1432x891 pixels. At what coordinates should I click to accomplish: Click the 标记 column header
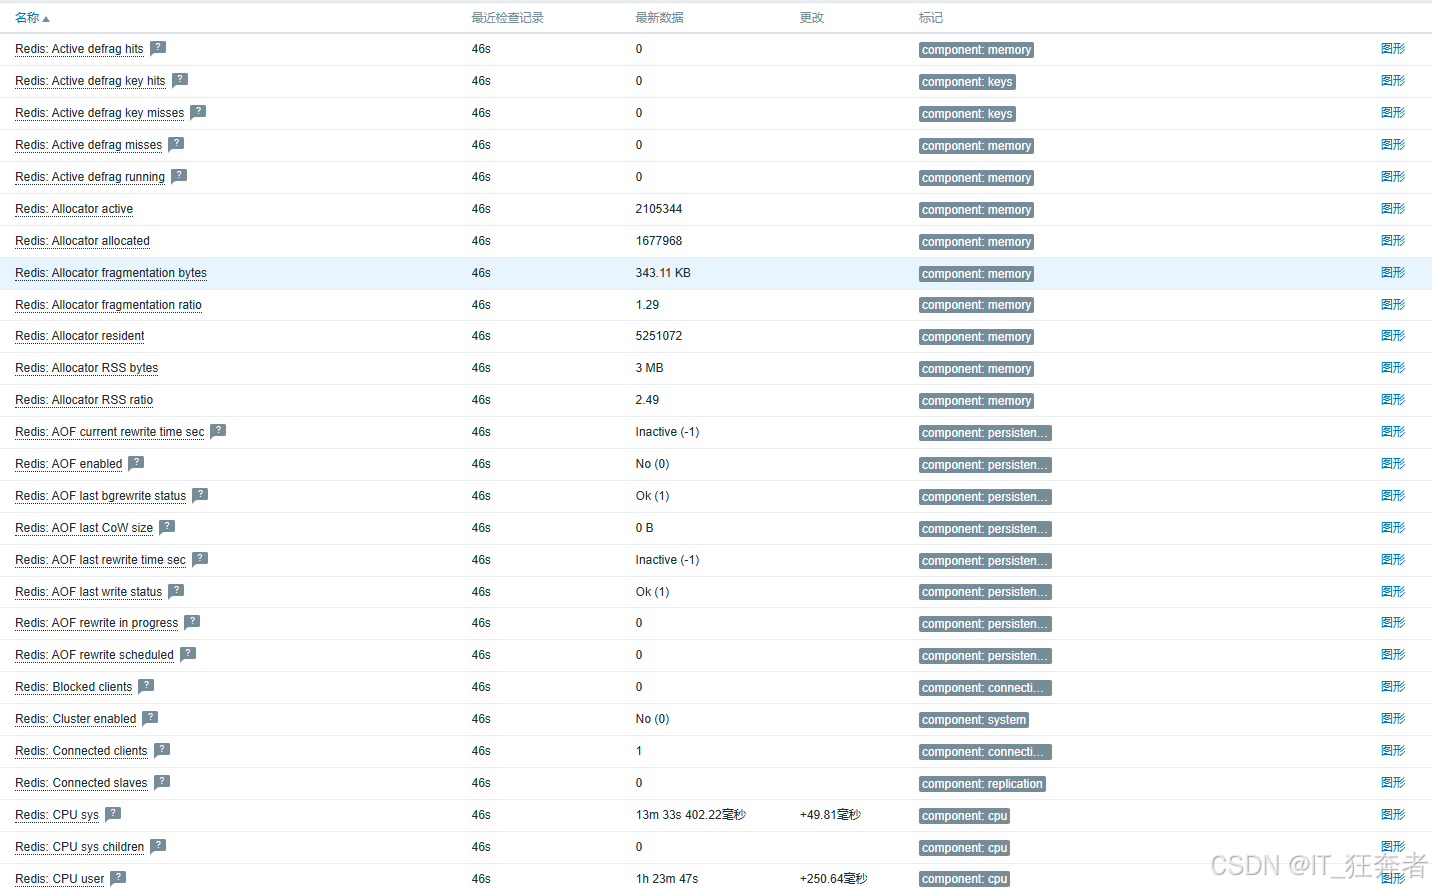pyautogui.click(x=931, y=18)
